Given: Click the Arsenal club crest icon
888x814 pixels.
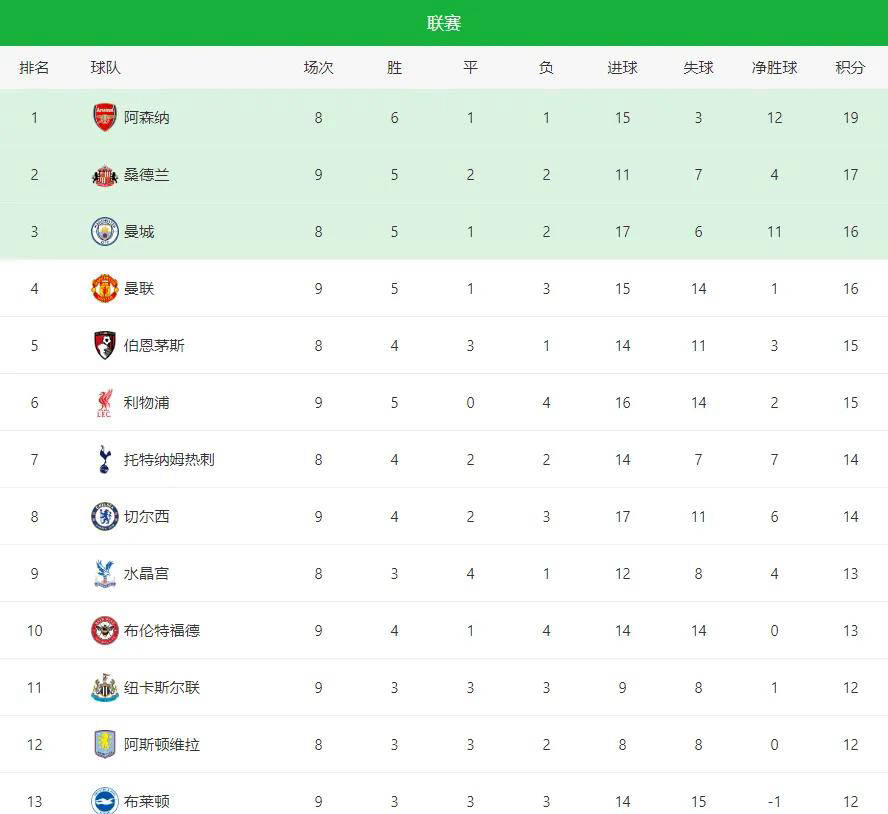Looking at the screenshot, I should (105, 117).
